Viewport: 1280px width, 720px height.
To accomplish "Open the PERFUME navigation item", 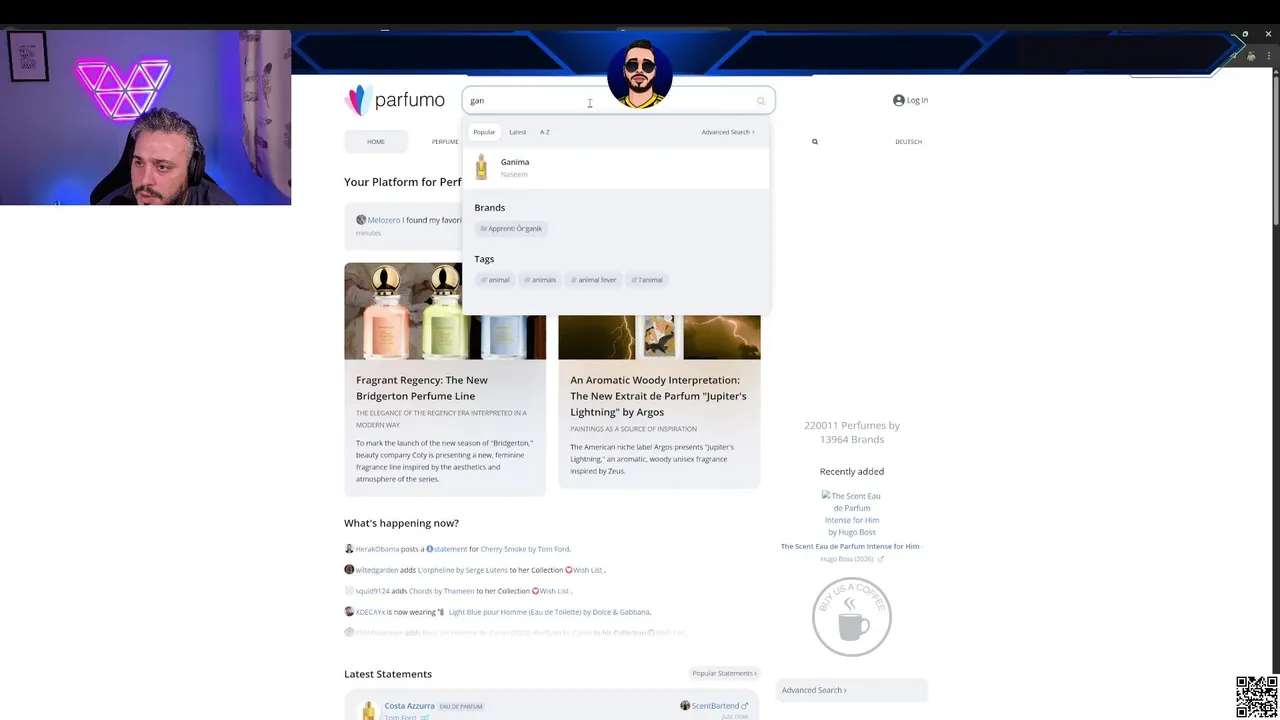I will coord(445,142).
